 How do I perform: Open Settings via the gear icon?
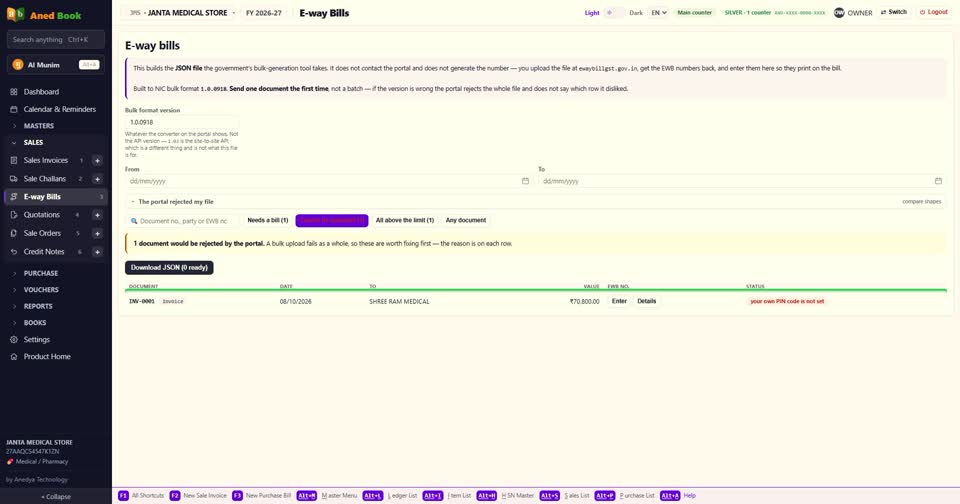click(x=14, y=339)
